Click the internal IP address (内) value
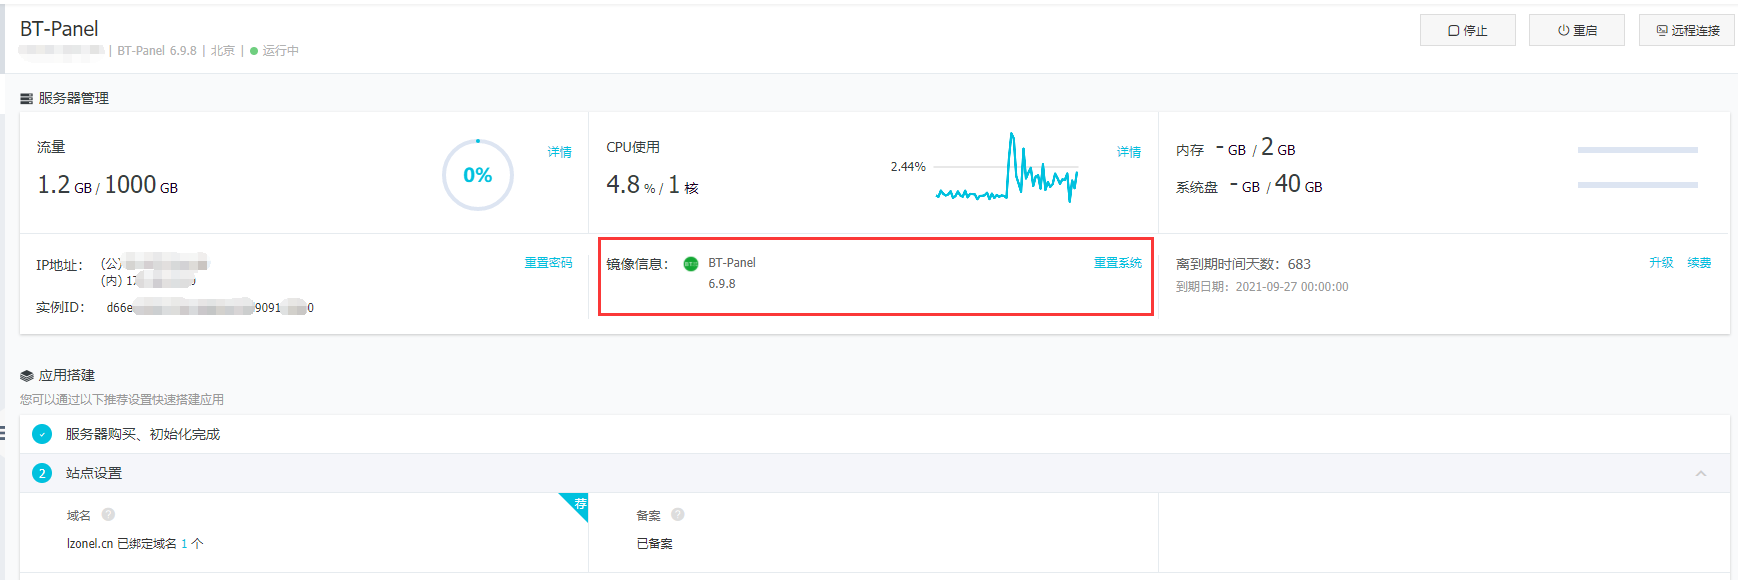 pos(148,281)
